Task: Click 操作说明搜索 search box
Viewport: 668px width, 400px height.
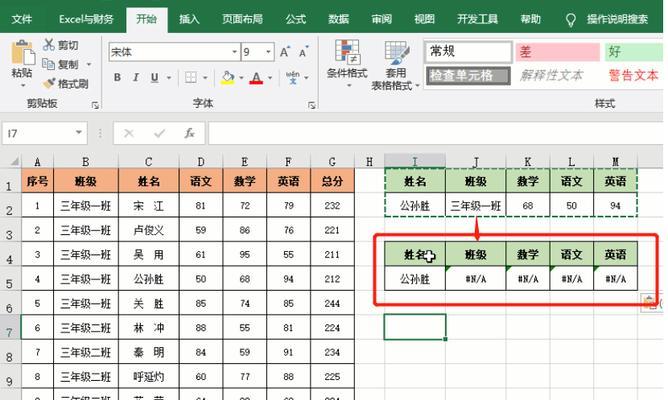Action: [617, 19]
